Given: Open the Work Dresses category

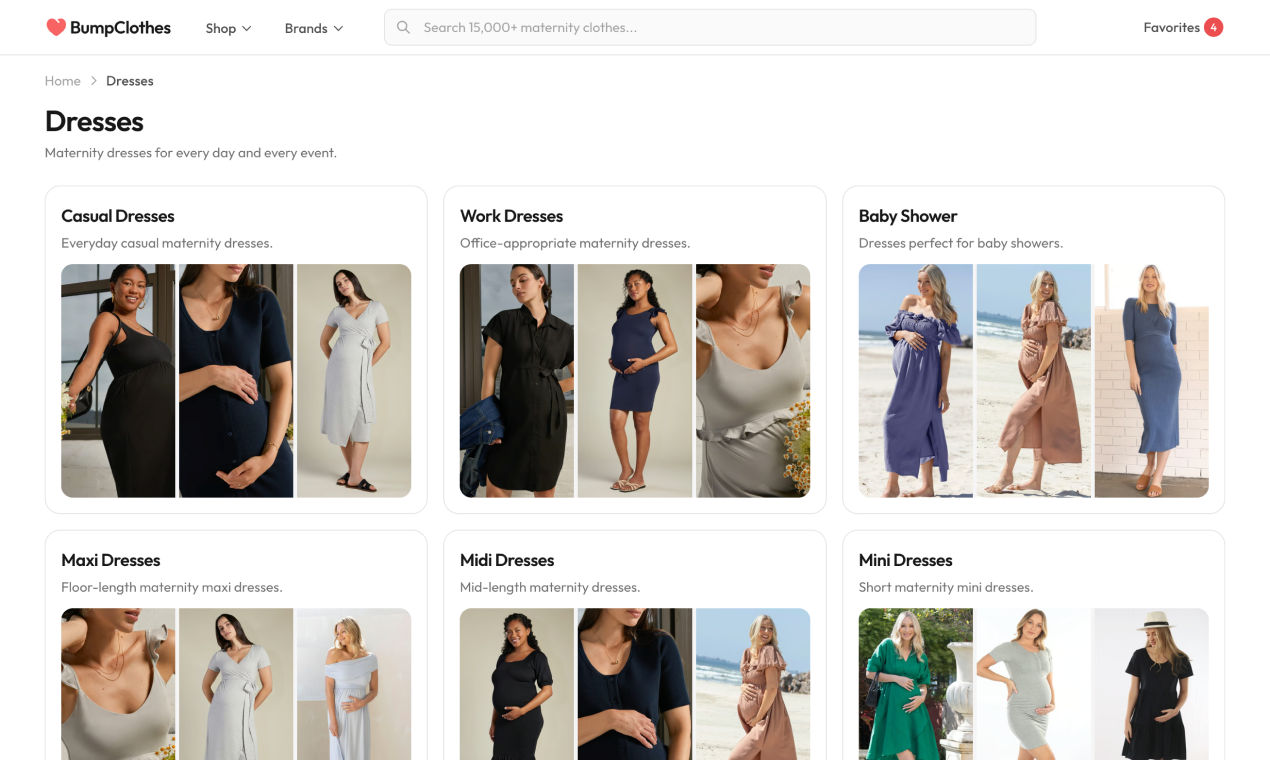Looking at the screenshot, I should (x=511, y=216).
